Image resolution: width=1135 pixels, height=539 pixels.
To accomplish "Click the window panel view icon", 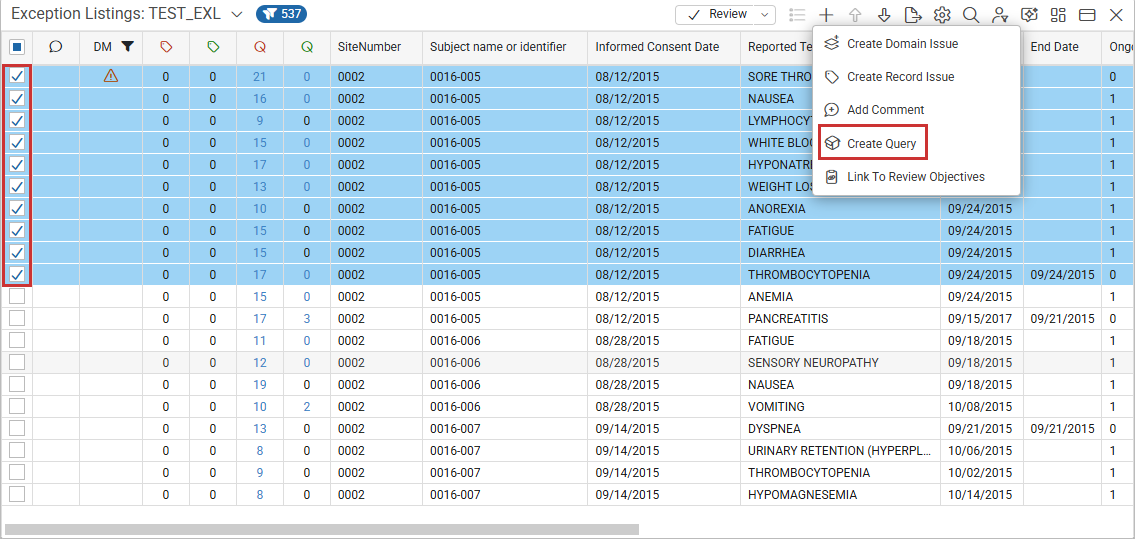I will point(1087,14).
